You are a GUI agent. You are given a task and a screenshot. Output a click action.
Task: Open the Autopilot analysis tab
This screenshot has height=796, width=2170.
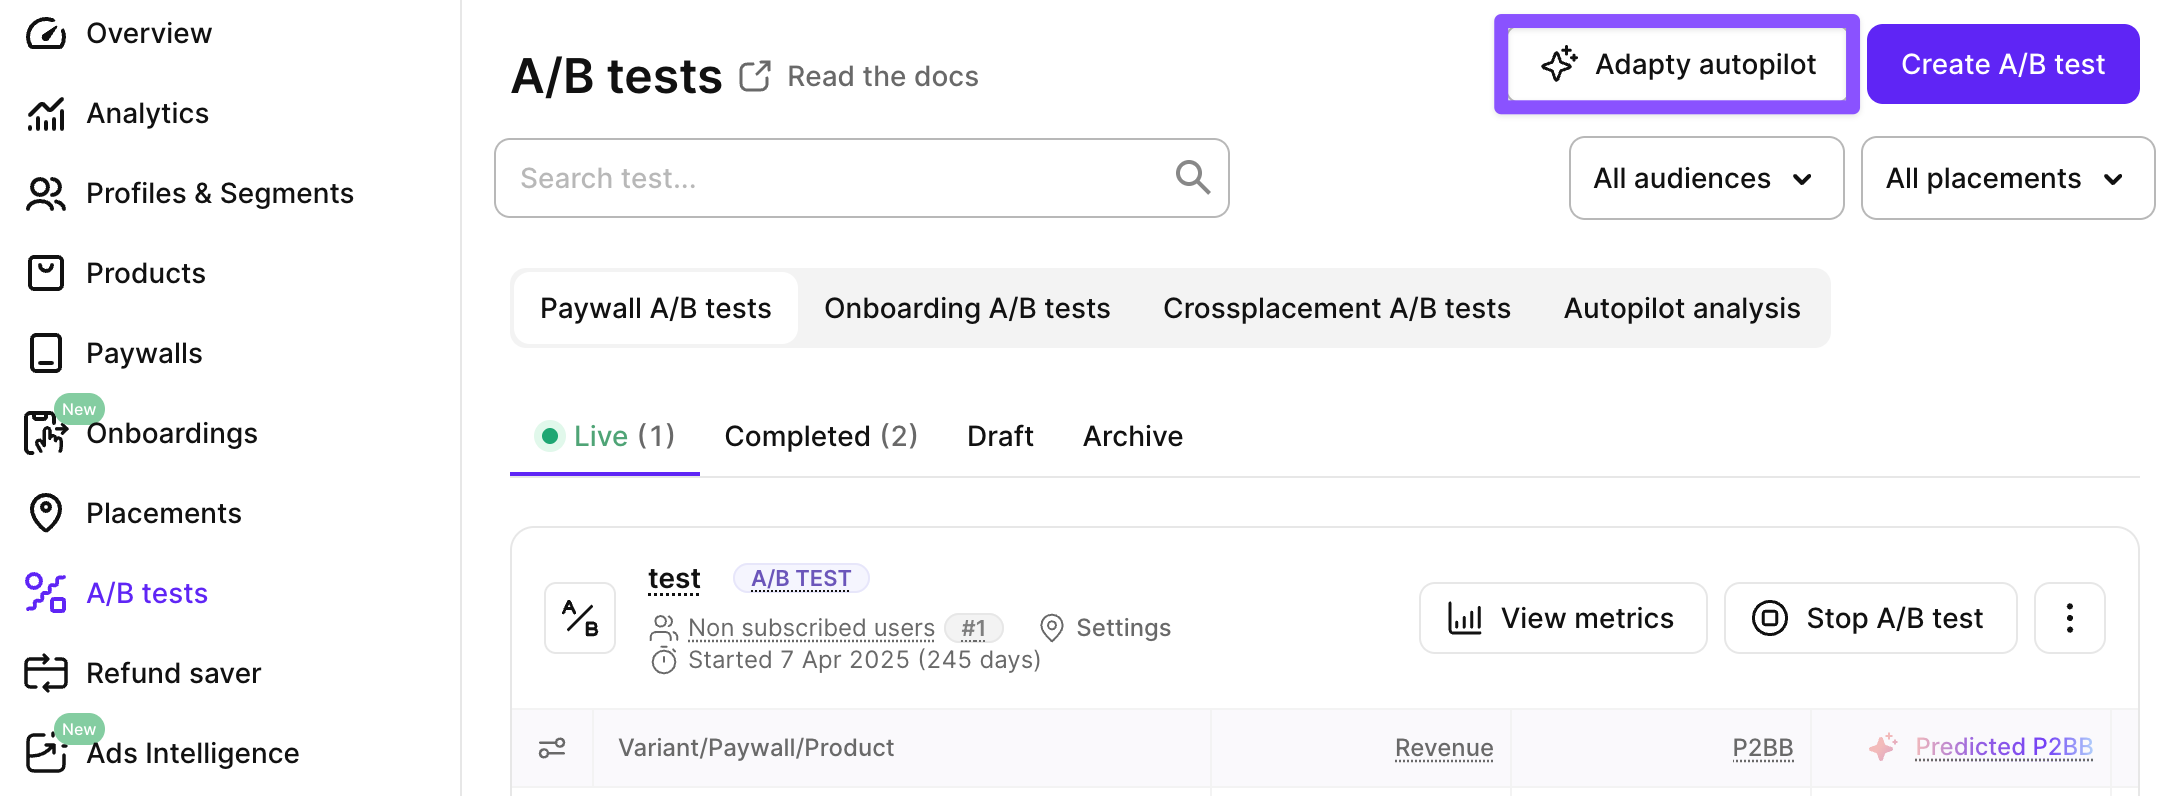[x=1681, y=308]
